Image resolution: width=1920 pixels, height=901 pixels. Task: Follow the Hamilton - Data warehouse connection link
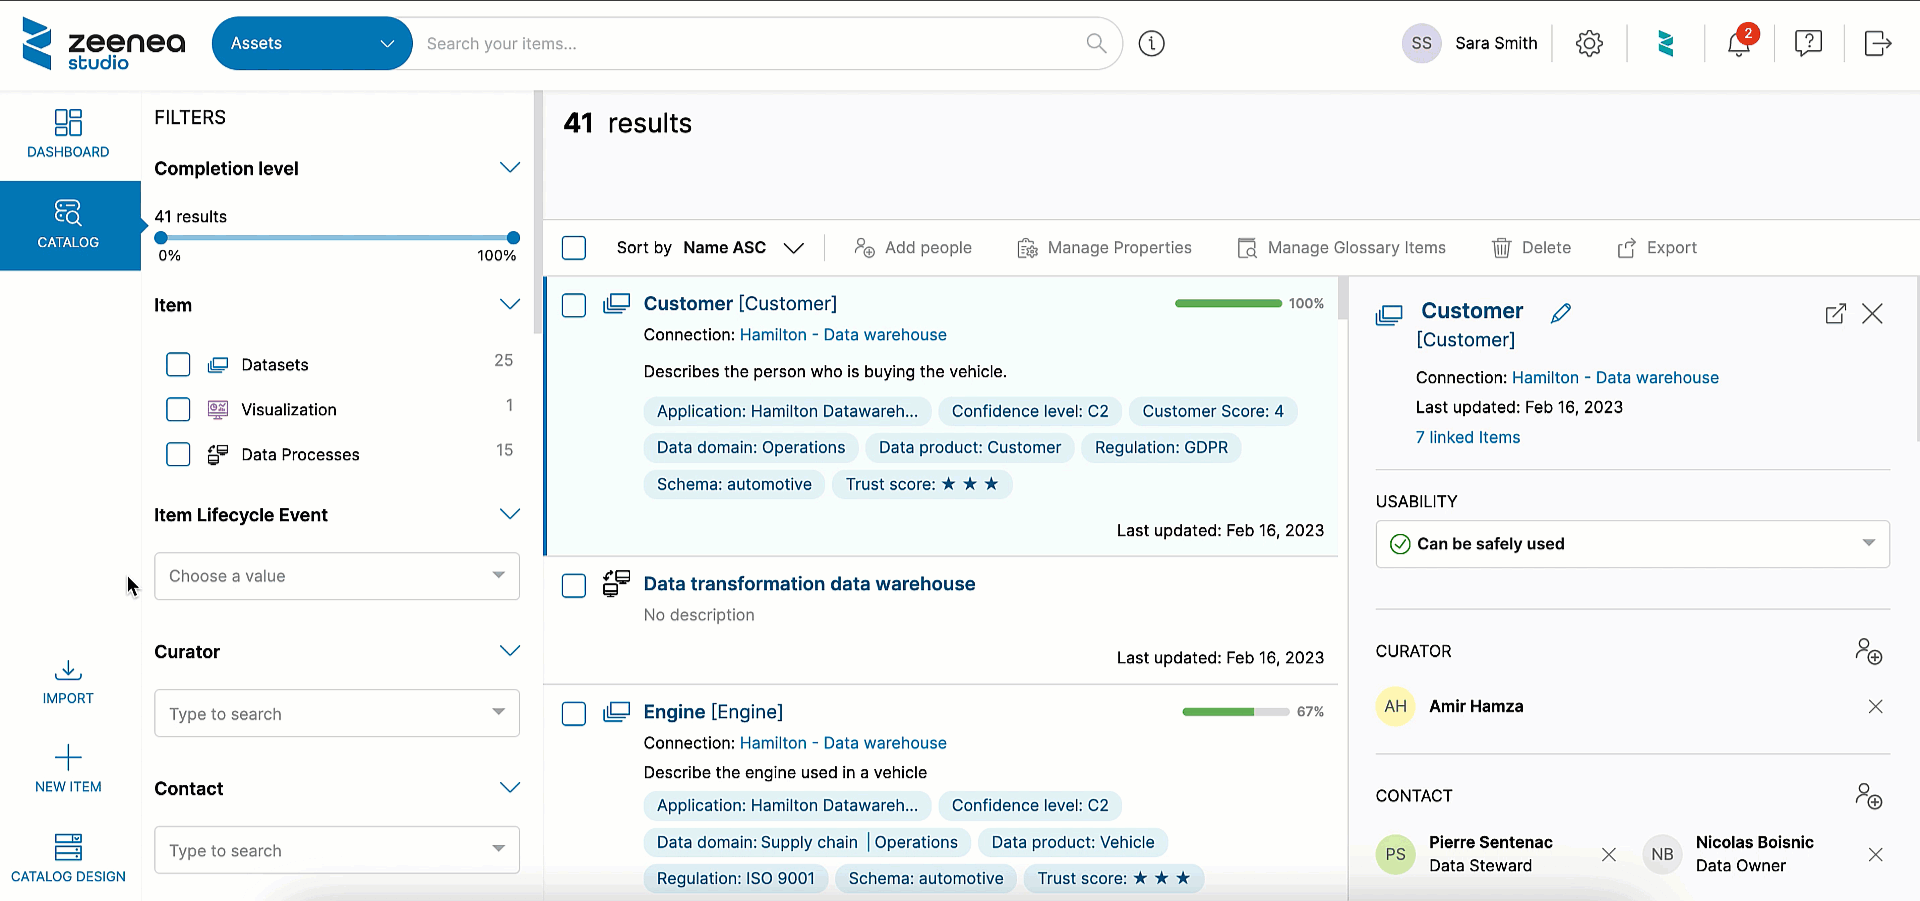tap(843, 334)
